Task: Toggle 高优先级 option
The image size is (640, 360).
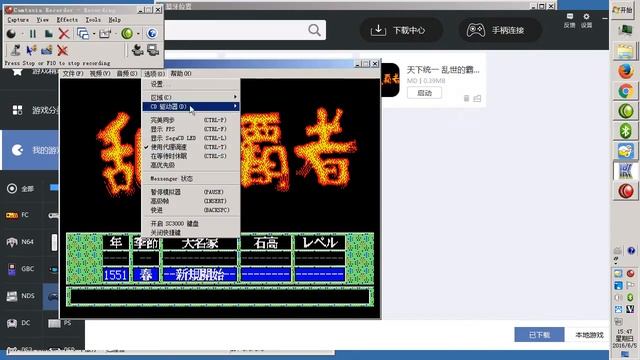Action: pyautogui.click(x=191, y=165)
